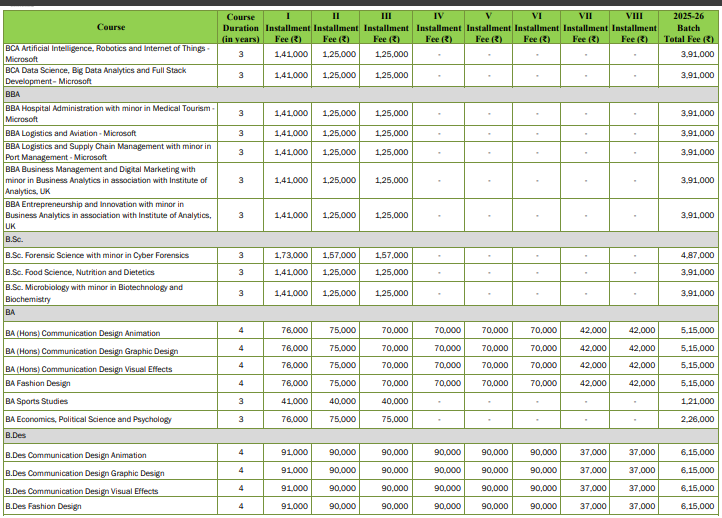The image size is (722, 518).
Task: Select the B.Sc. section heading row
Action: (360, 240)
